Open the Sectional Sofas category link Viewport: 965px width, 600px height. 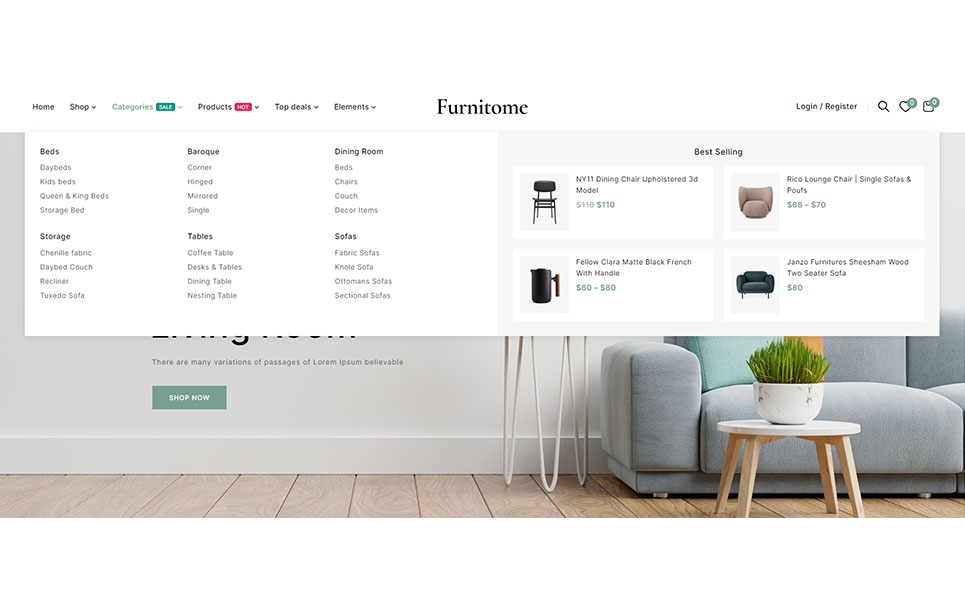click(x=362, y=295)
